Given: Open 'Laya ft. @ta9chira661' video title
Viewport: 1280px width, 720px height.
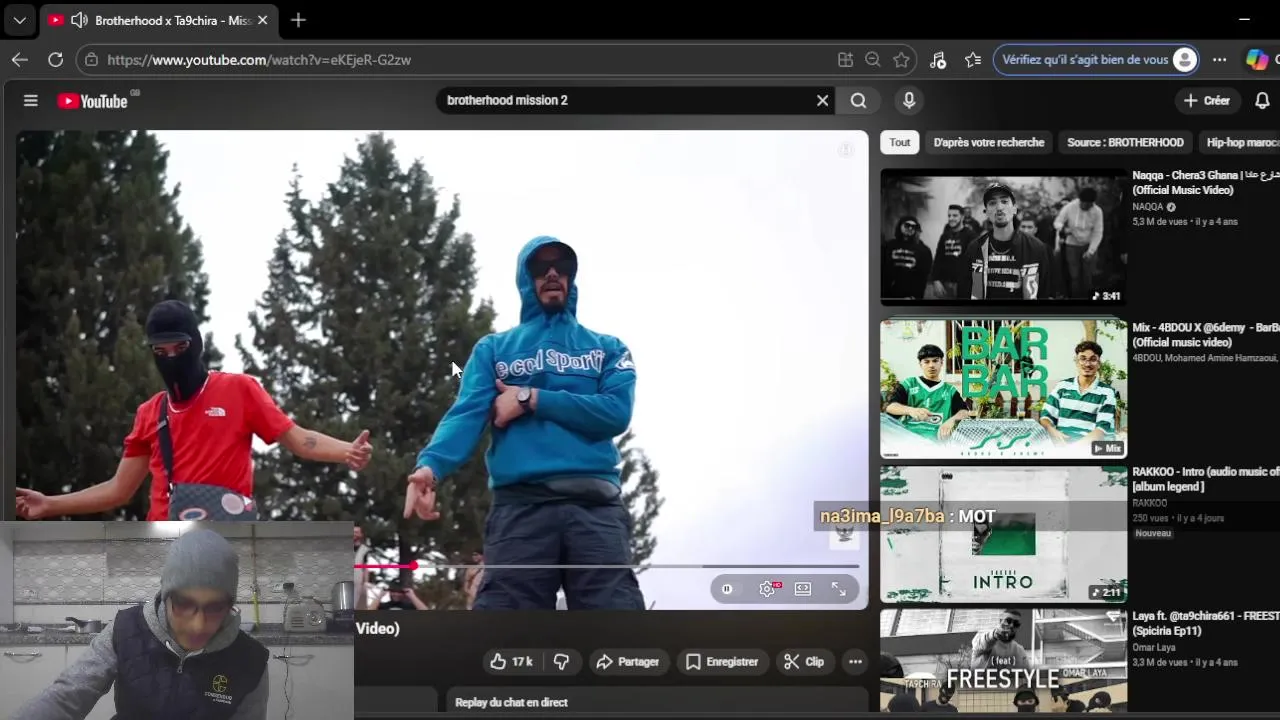Looking at the screenshot, I should [1205, 623].
